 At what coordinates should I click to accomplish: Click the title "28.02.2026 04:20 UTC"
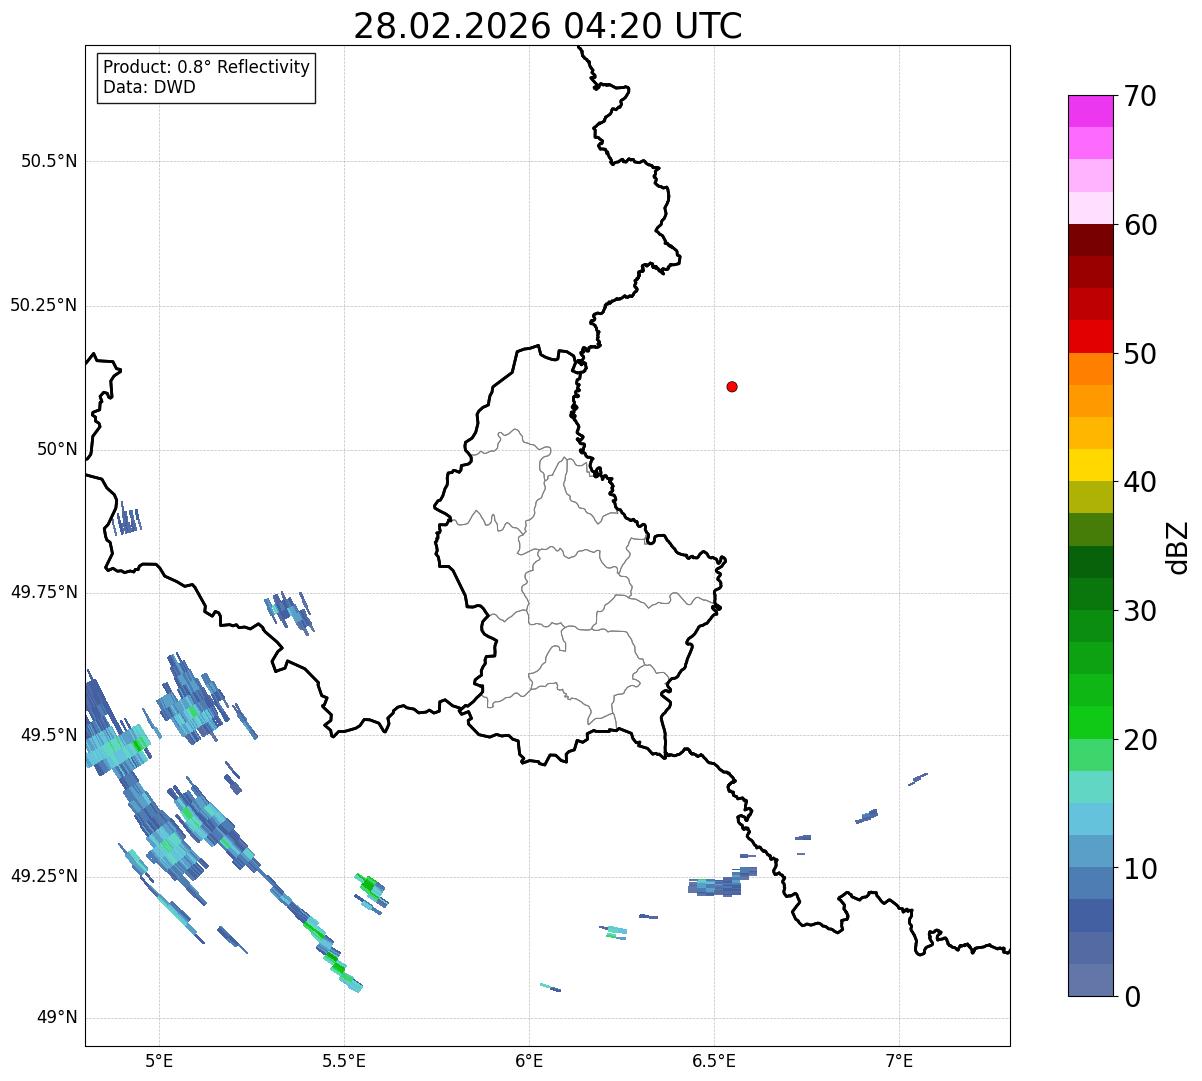[548, 26]
